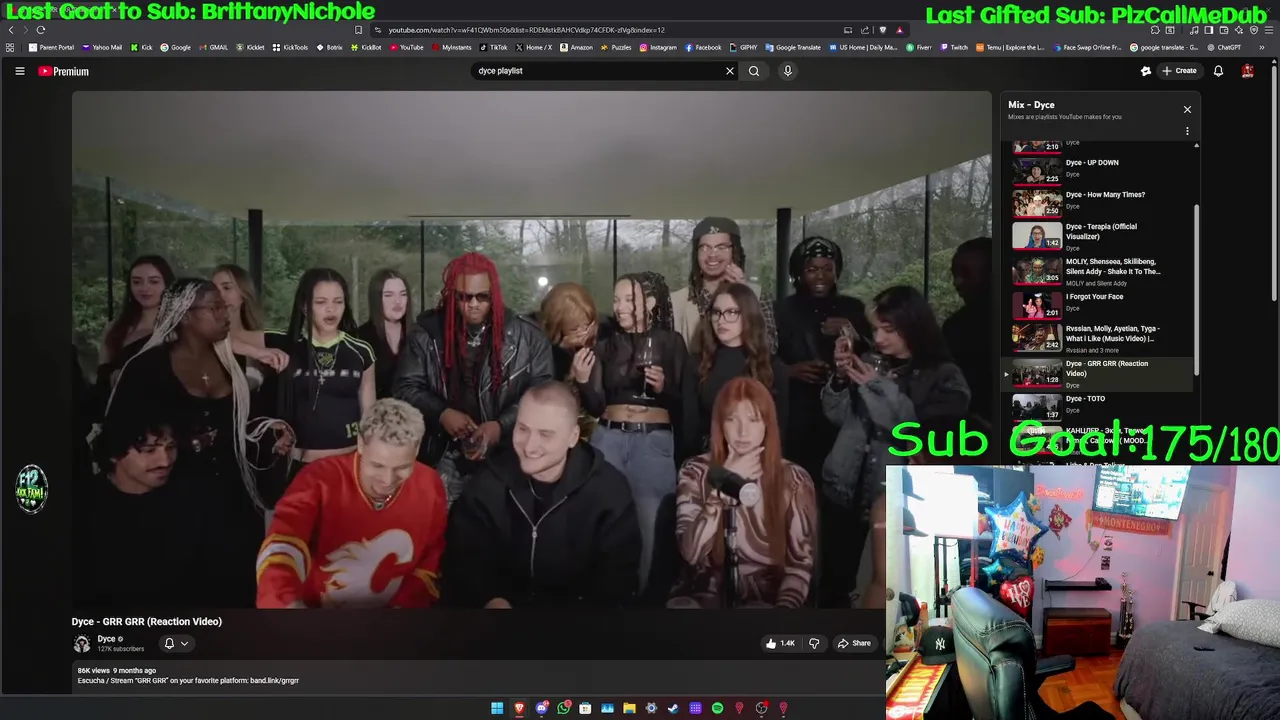Screen dimensions: 1280x720
Task: Open the Mix playlist three-dot menu
Action: 1187,131
